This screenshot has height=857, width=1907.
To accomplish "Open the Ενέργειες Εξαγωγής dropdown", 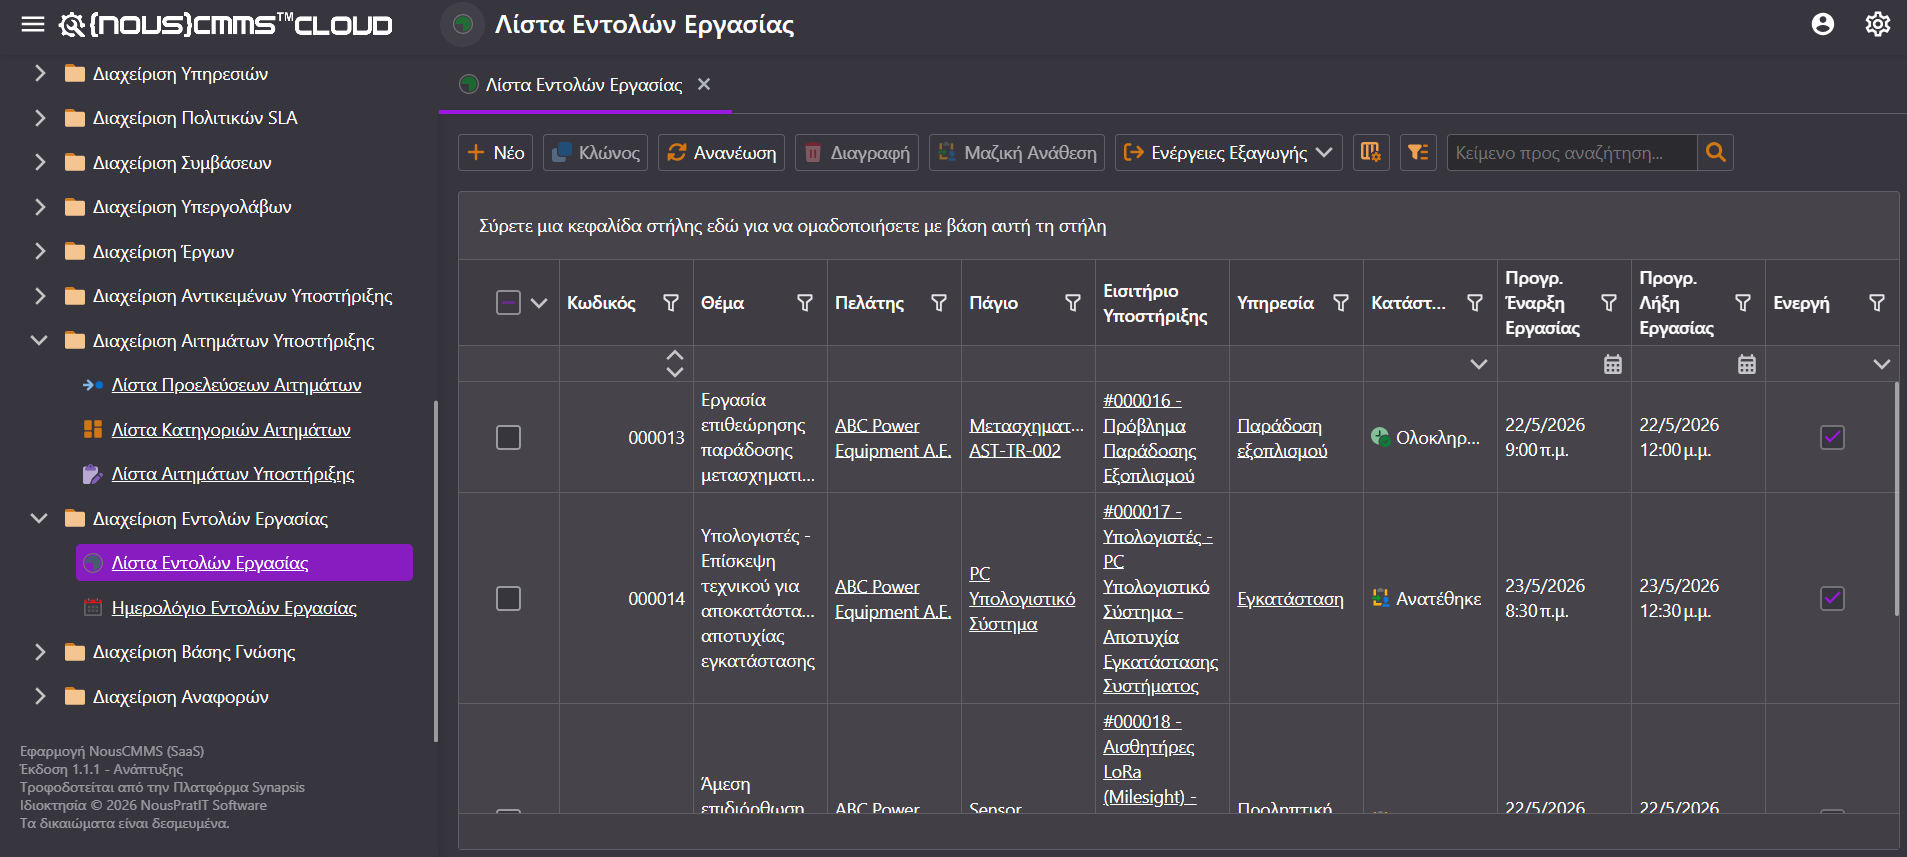I will tap(1228, 152).
